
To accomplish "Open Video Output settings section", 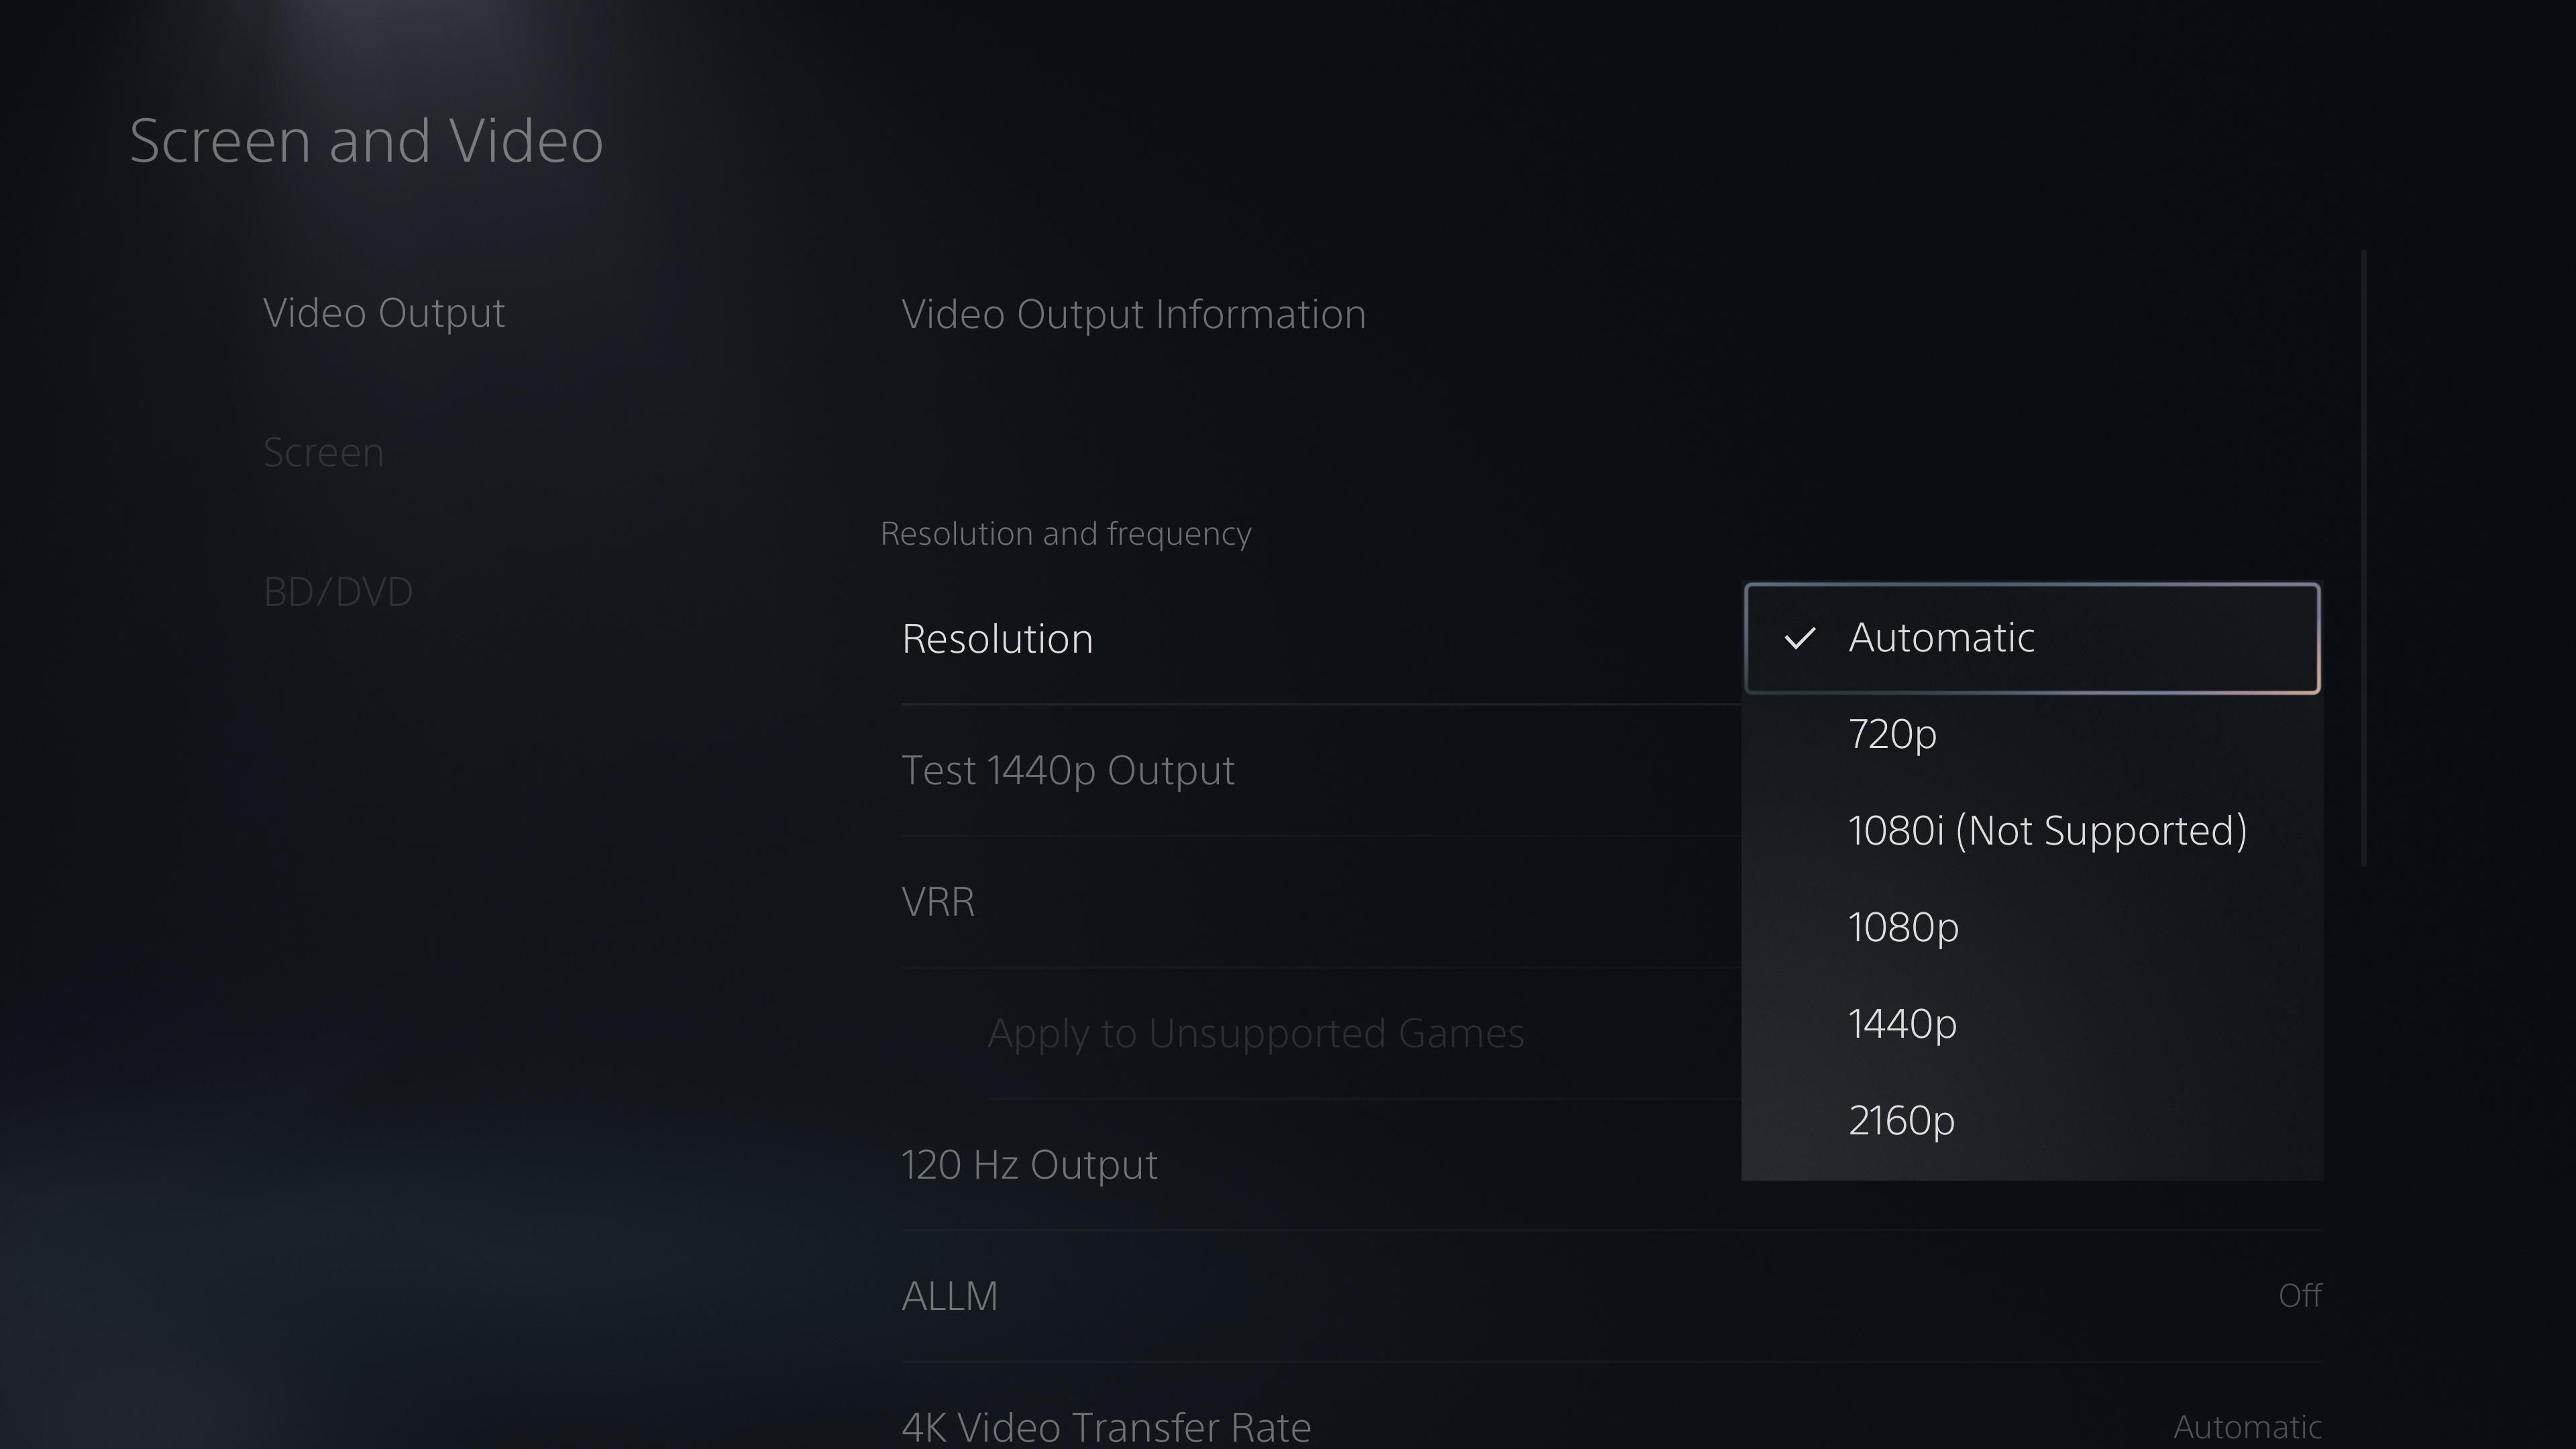I will [x=384, y=313].
